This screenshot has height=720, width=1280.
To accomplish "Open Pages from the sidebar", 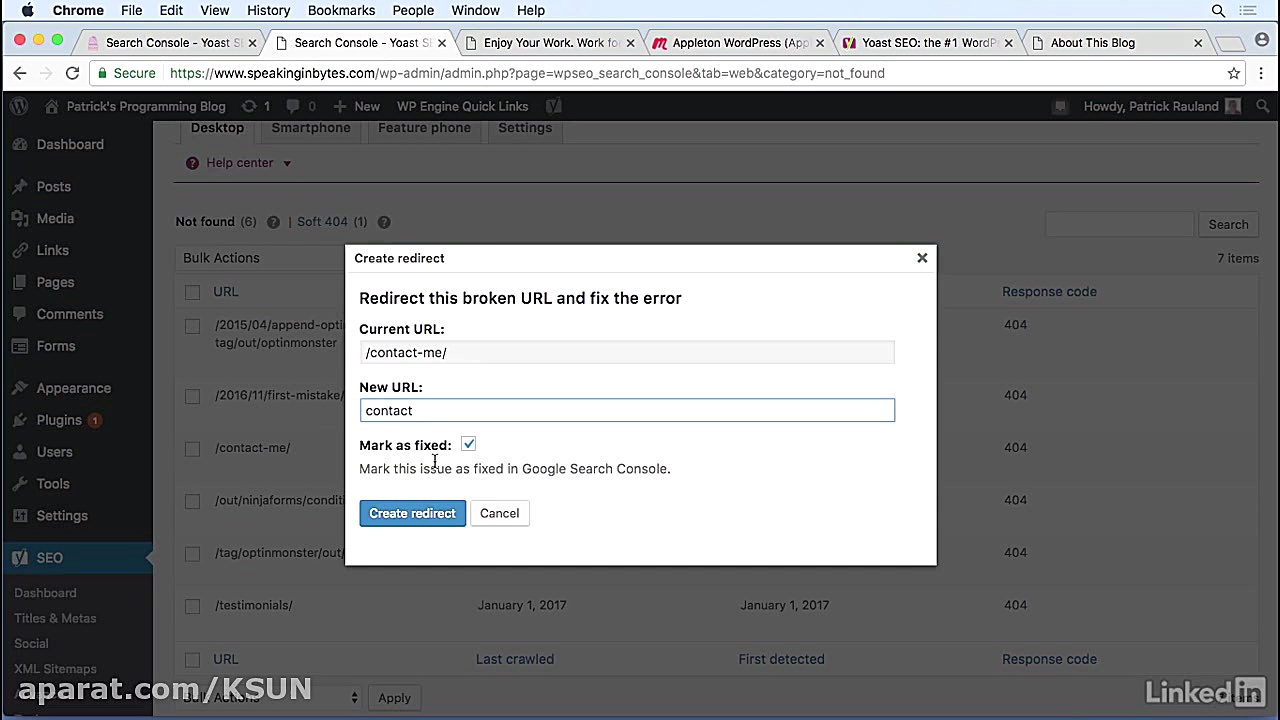I will tap(55, 282).
